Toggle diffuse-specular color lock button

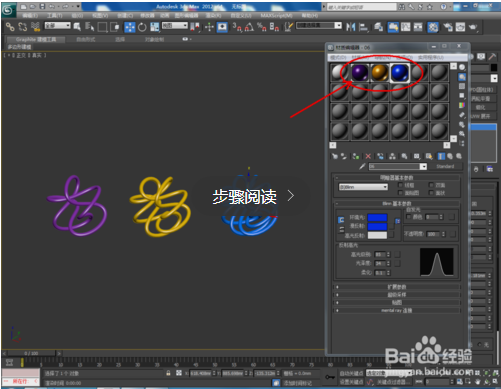pos(341,229)
